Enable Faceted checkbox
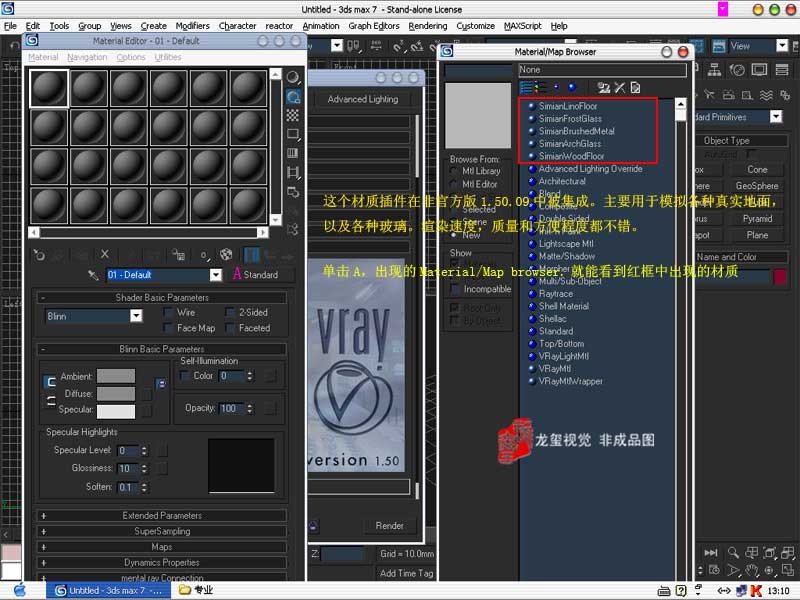The height and width of the screenshot is (600, 800). tap(231, 328)
